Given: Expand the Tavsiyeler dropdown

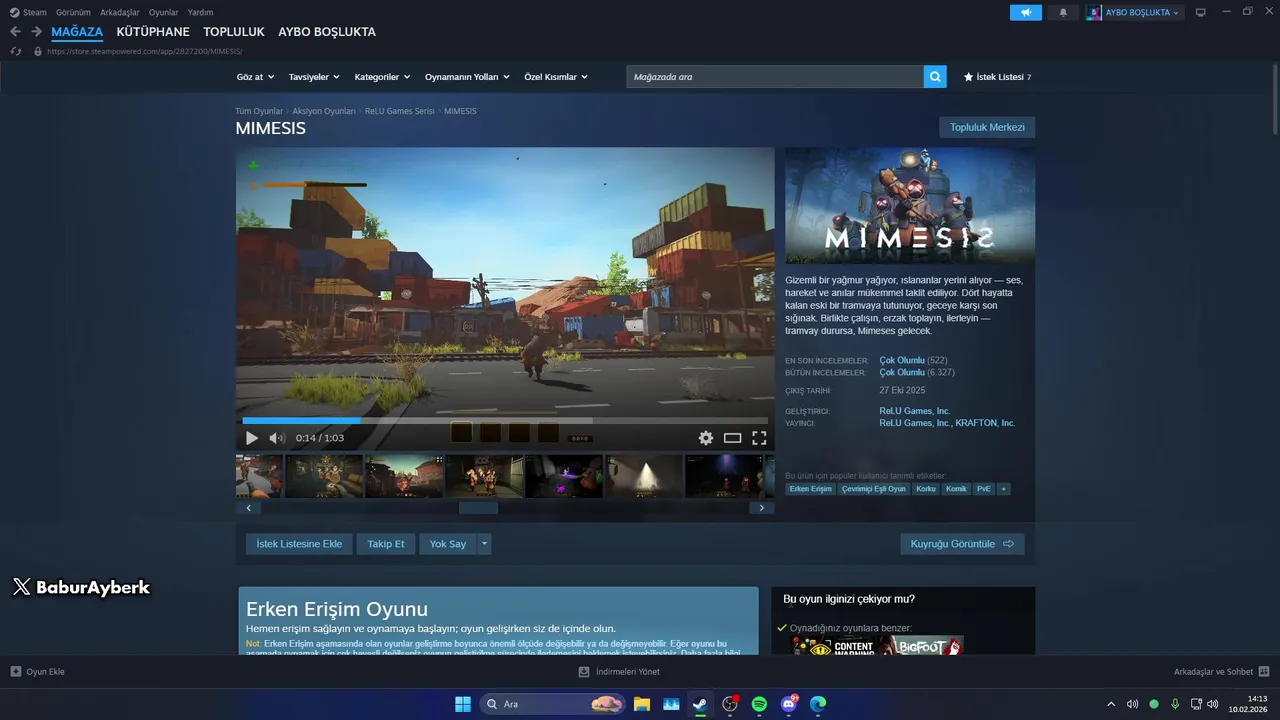Looking at the screenshot, I should [x=314, y=77].
